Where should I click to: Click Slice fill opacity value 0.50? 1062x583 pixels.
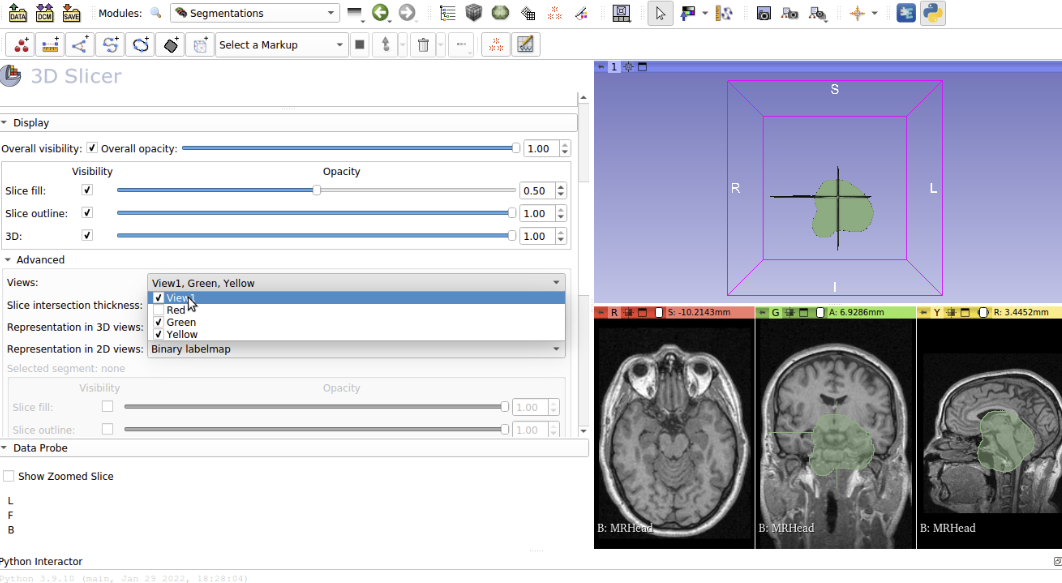pos(538,191)
